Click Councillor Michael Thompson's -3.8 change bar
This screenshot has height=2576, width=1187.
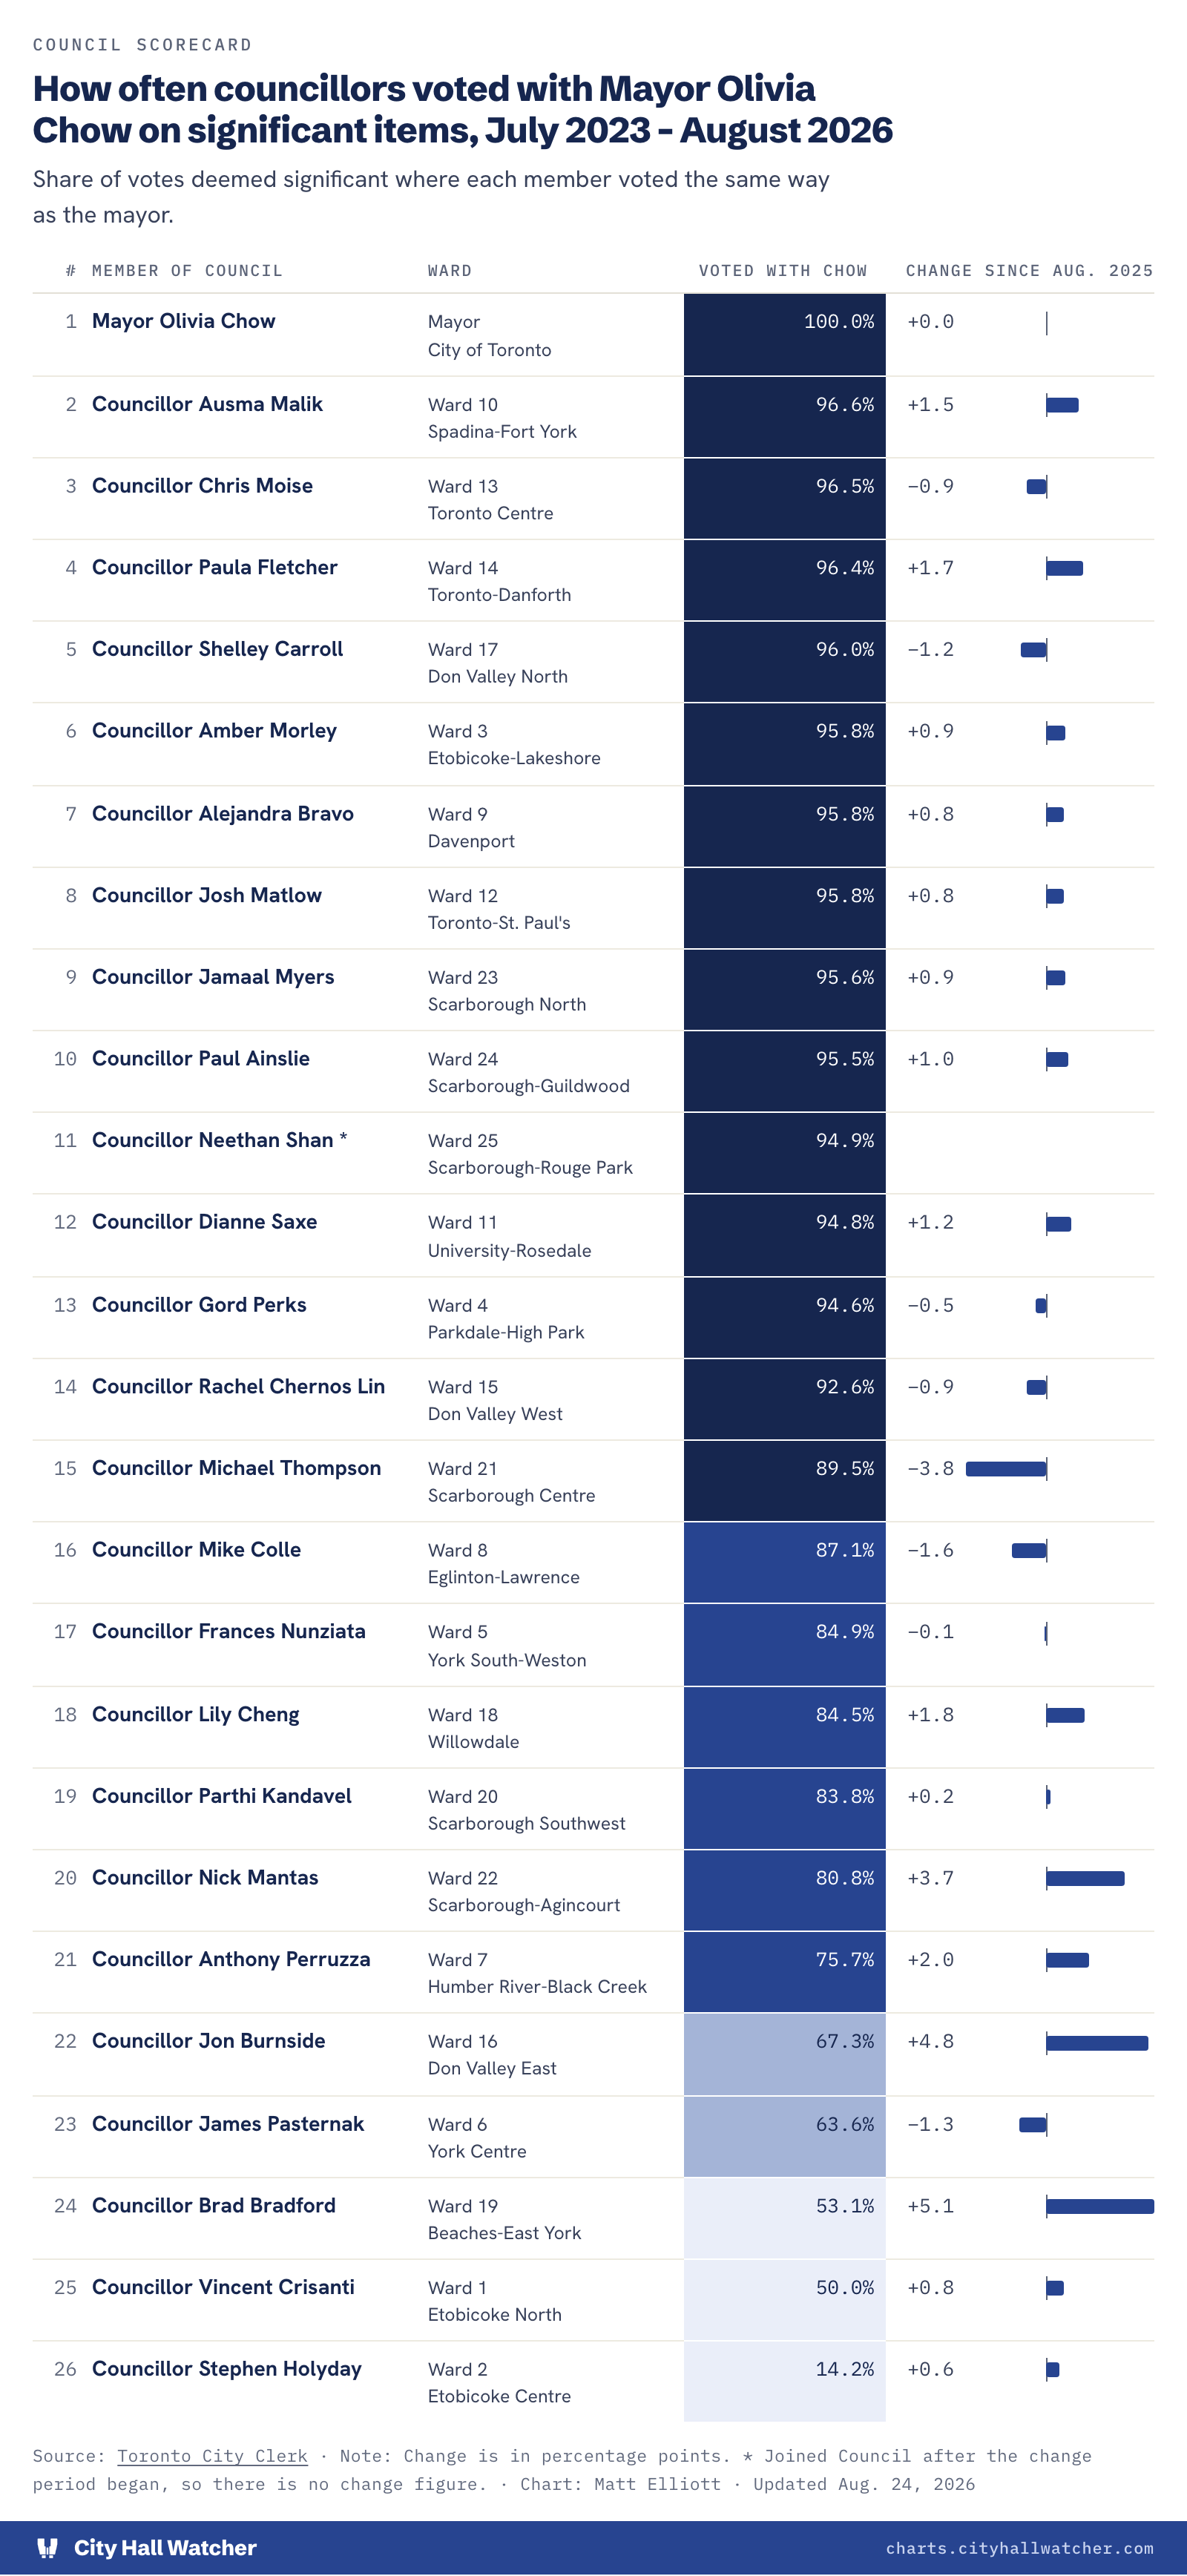pyautogui.click(x=1006, y=1469)
